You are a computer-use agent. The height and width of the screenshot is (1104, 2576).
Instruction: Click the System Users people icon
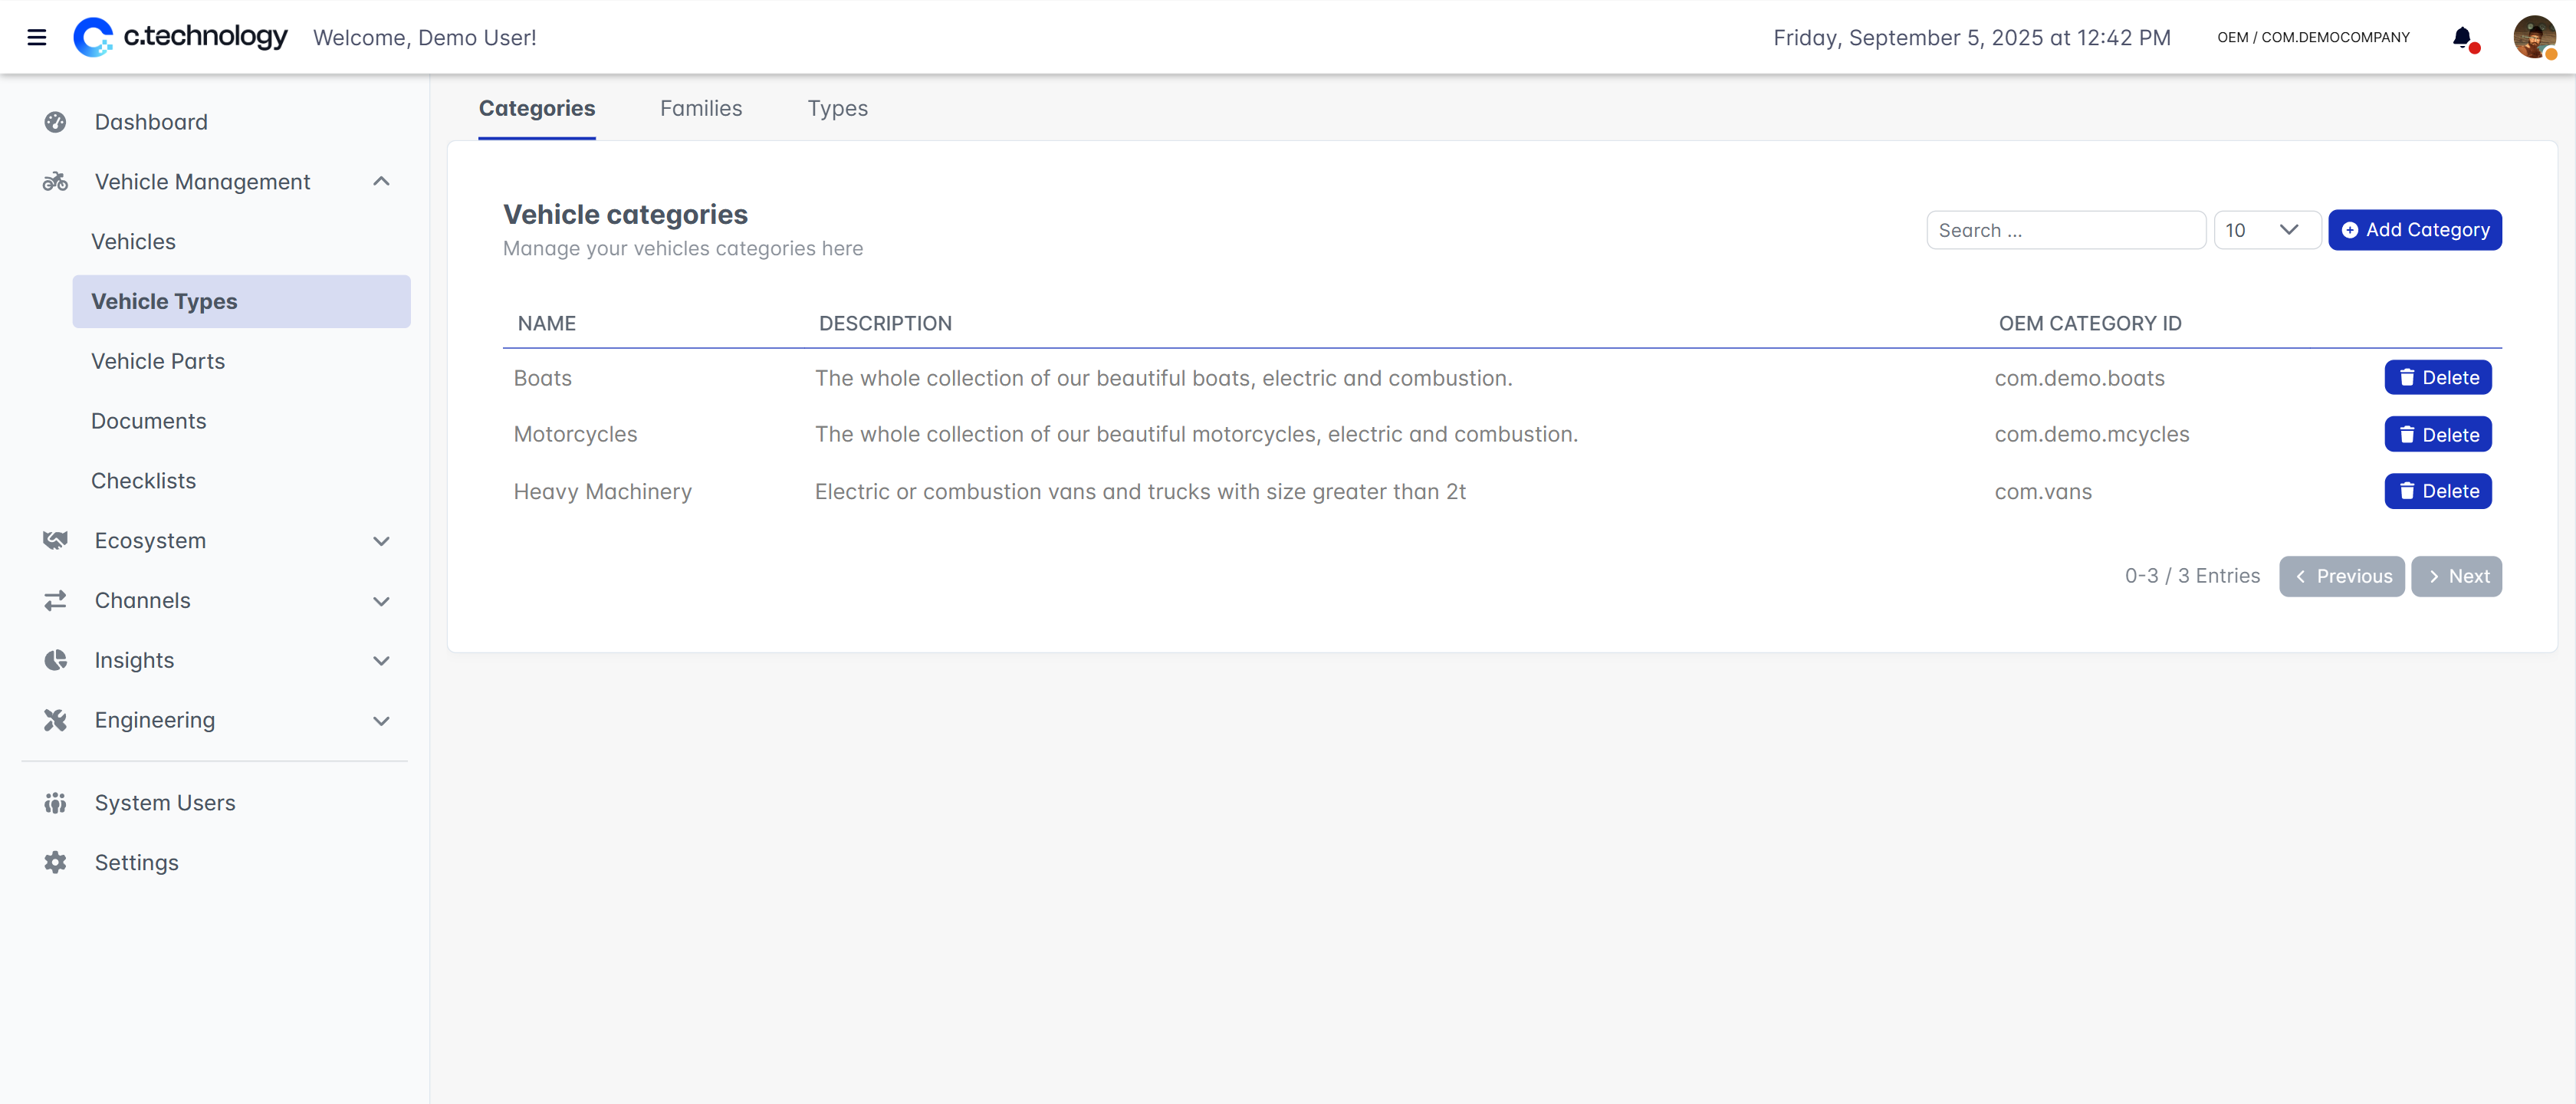click(55, 803)
